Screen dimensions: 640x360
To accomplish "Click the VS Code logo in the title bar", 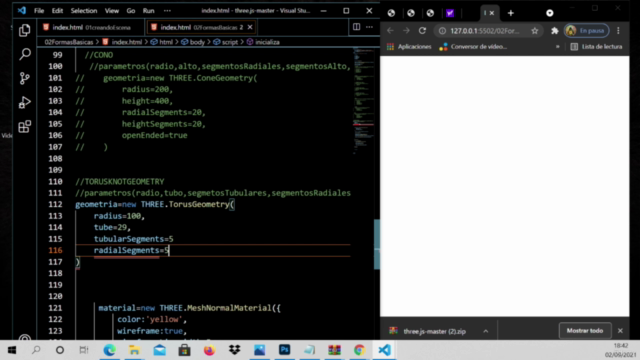I will 21,11.
